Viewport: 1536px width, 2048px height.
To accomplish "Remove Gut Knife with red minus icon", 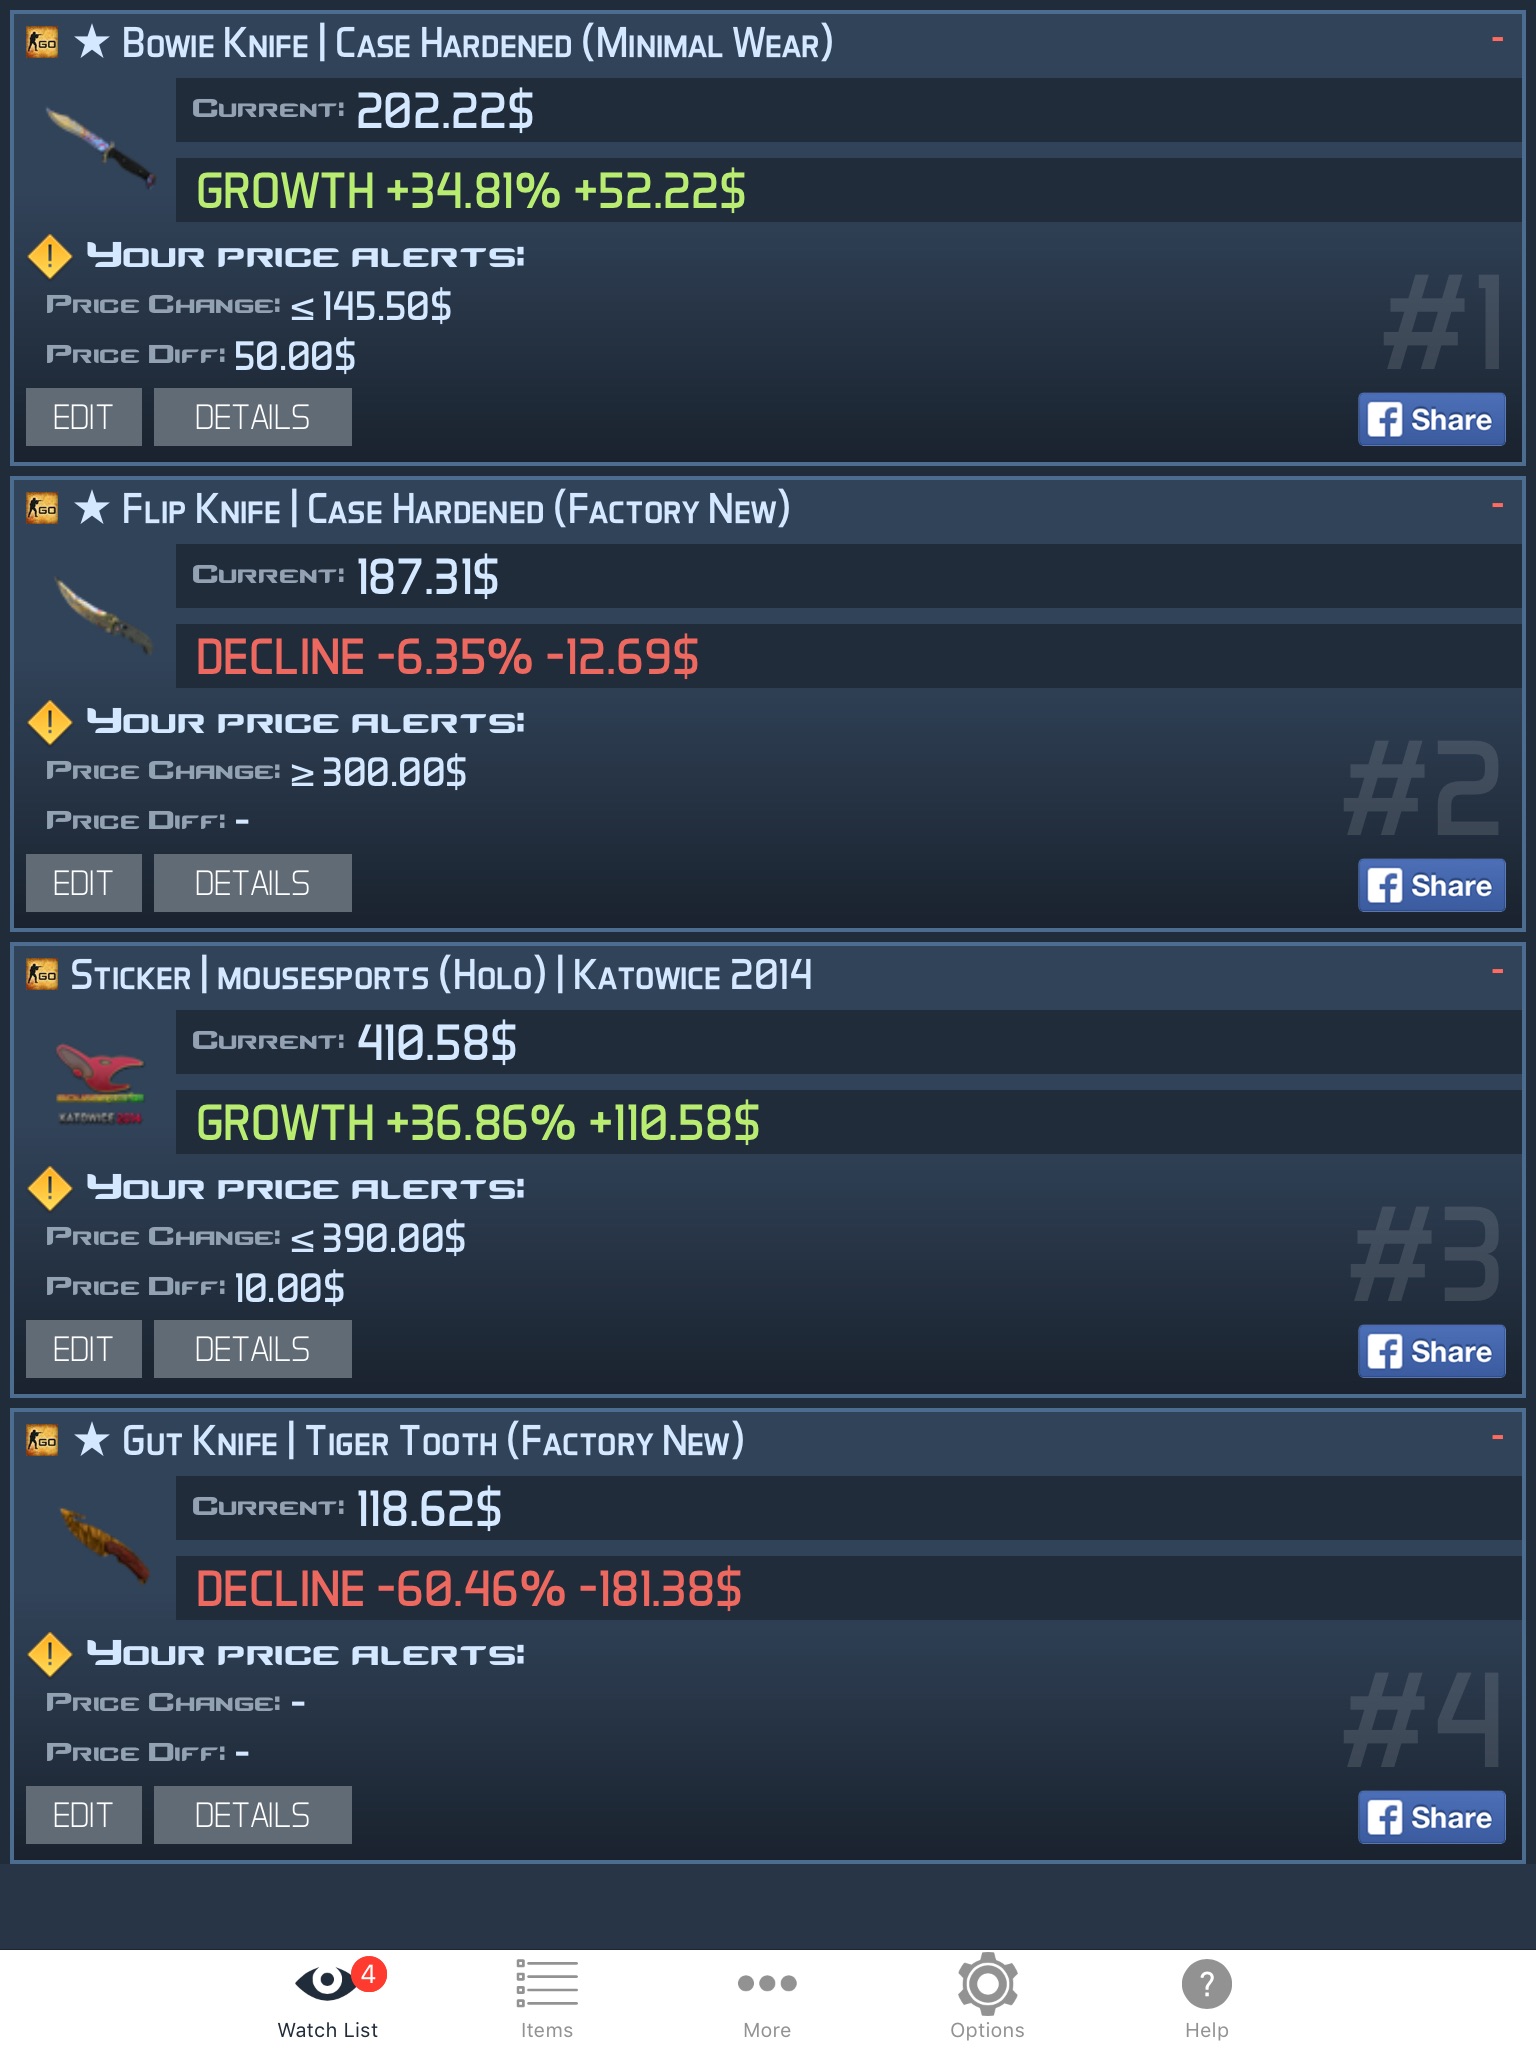I will [1497, 1438].
